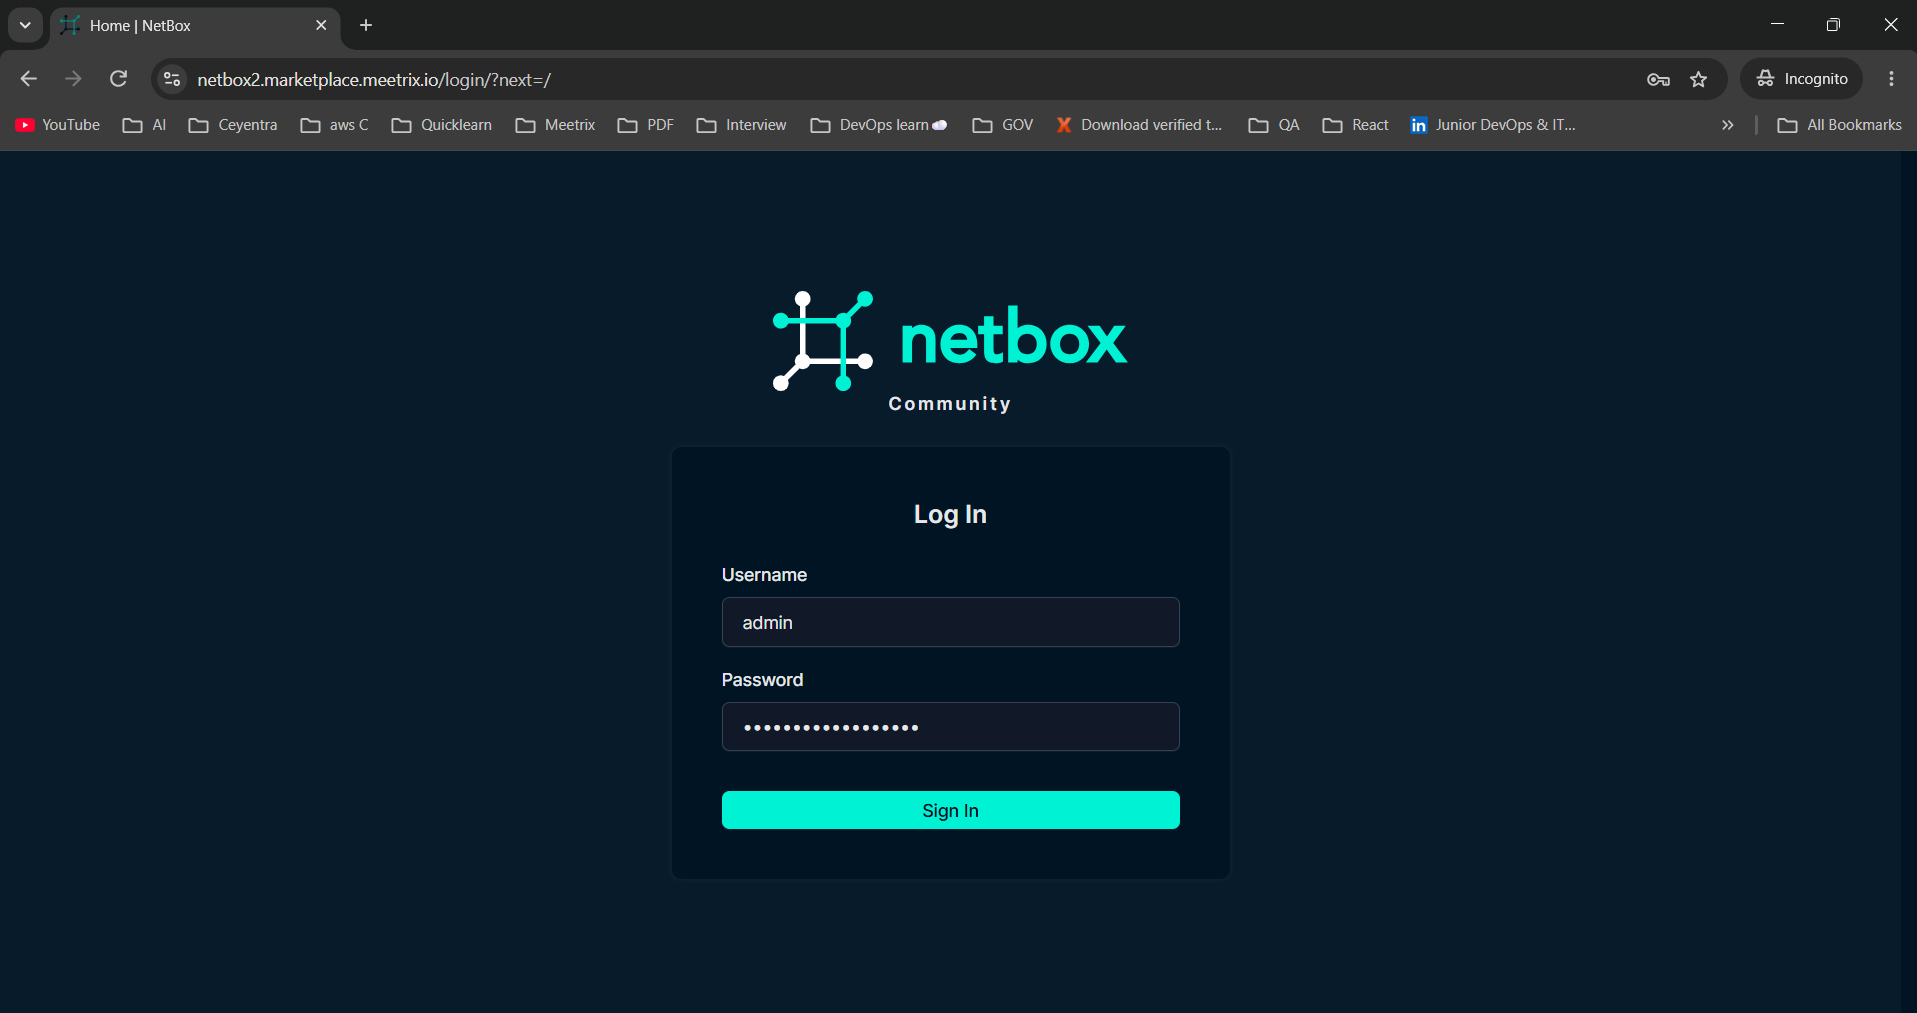
Task: Open the aws C bookmarks folder
Action: point(334,125)
